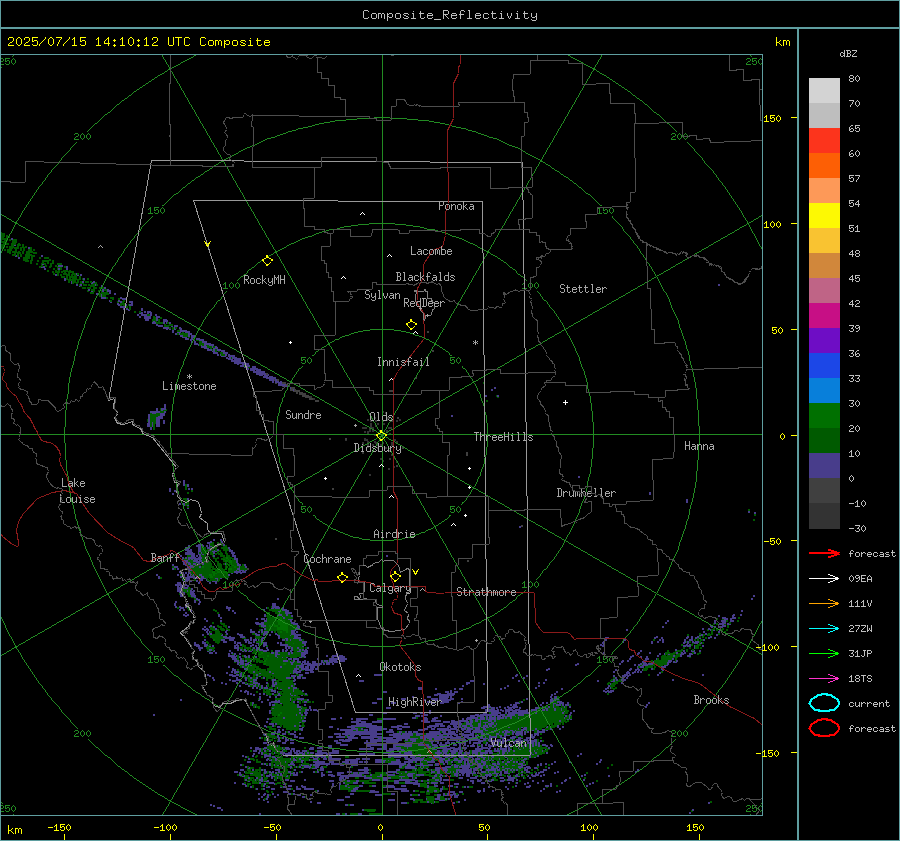Click the green radar echo near Banff

point(217,561)
